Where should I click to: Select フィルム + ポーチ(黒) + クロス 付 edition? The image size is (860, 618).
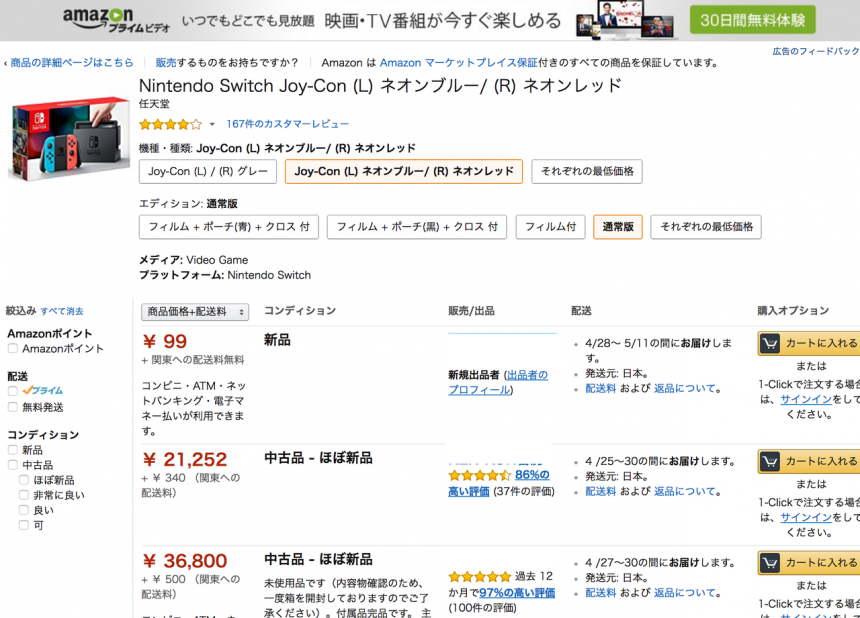click(x=417, y=227)
